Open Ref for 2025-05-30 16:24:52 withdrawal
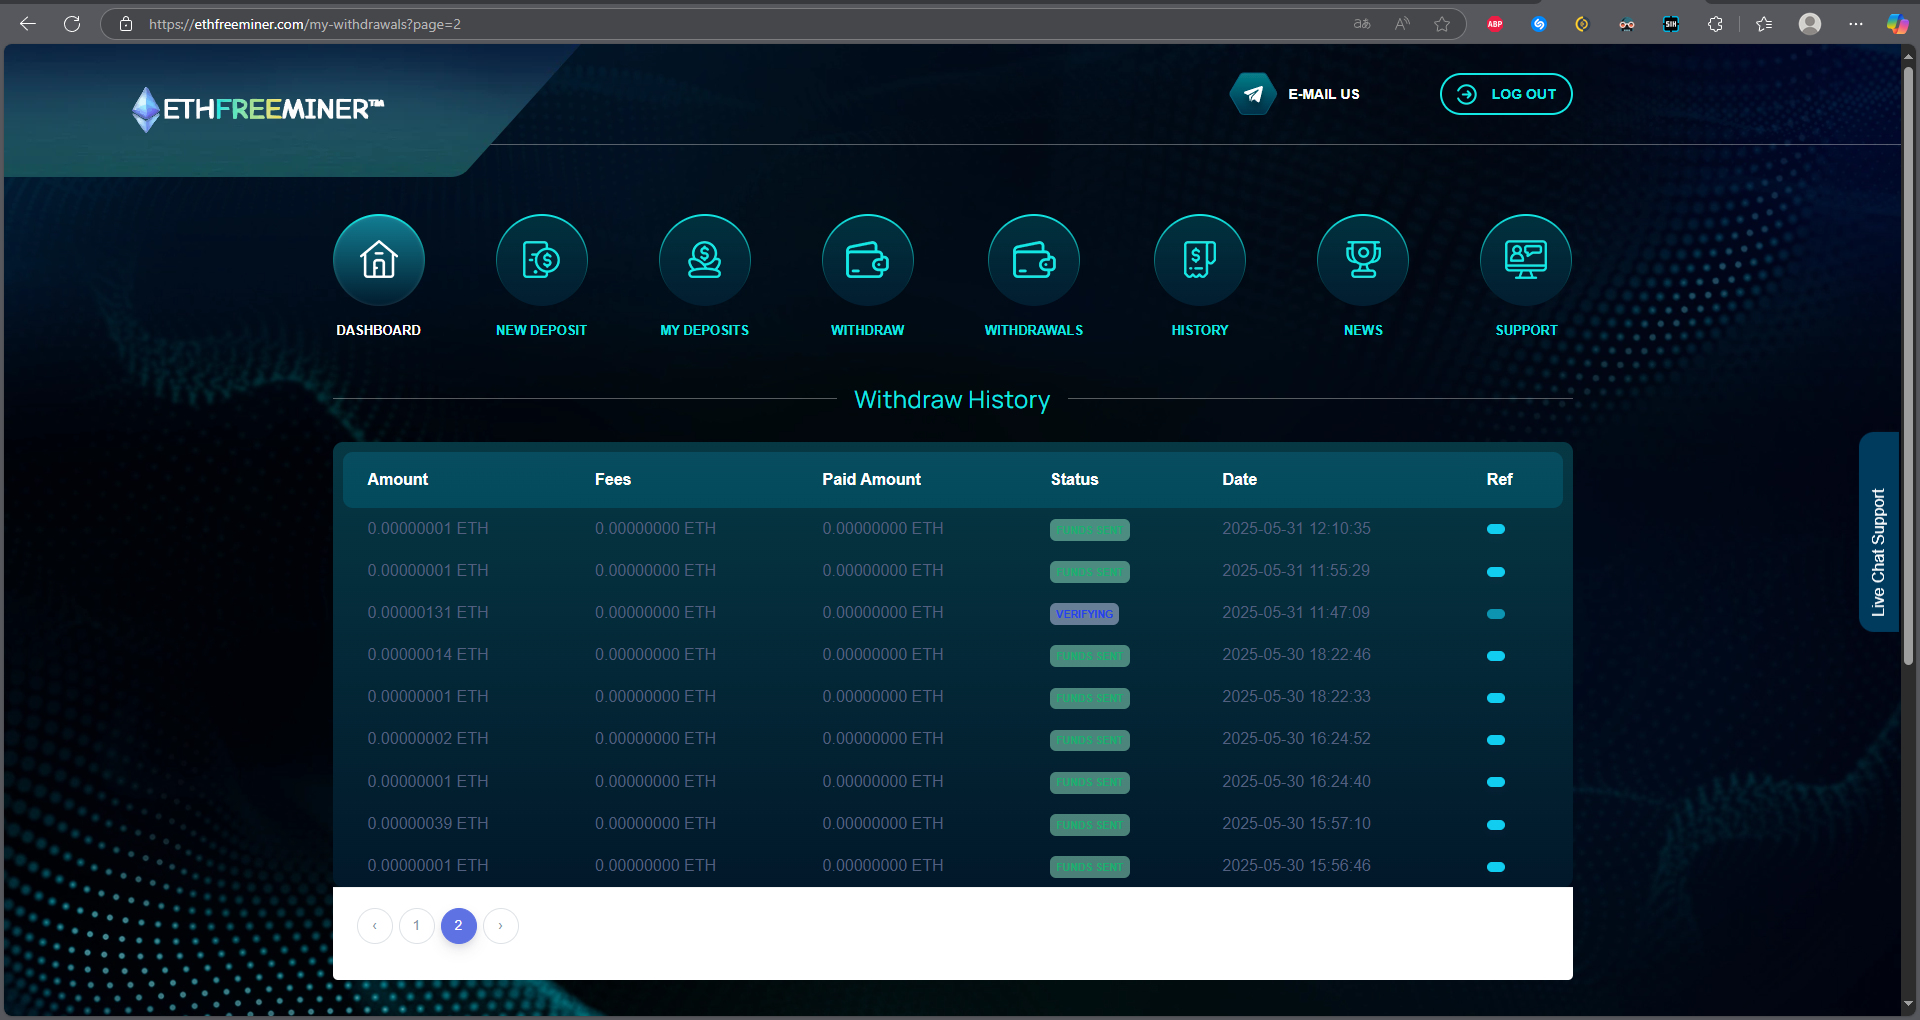 coord(1496,740)
